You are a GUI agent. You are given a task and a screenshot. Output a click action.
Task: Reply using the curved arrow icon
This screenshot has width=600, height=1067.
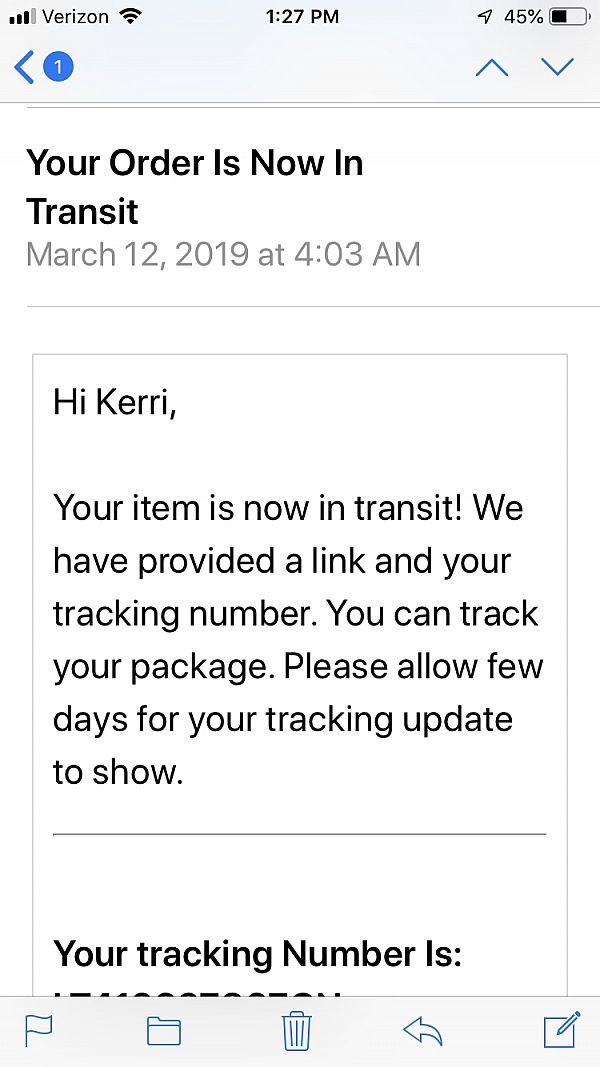tap(422, 1031)
